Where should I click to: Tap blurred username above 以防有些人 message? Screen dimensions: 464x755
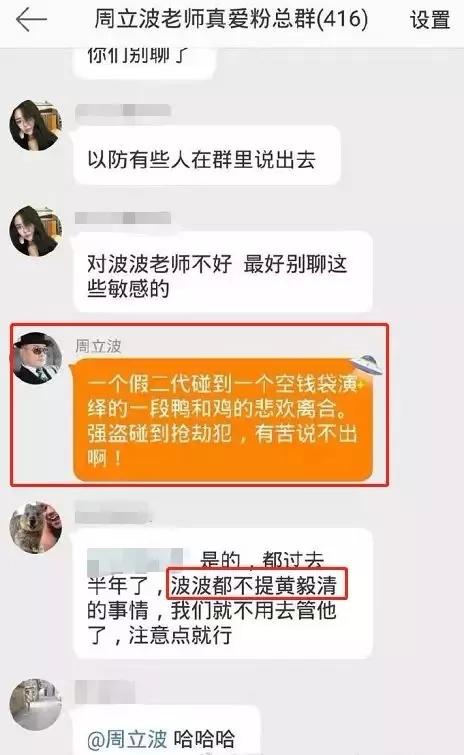click(x=123, y=110)
